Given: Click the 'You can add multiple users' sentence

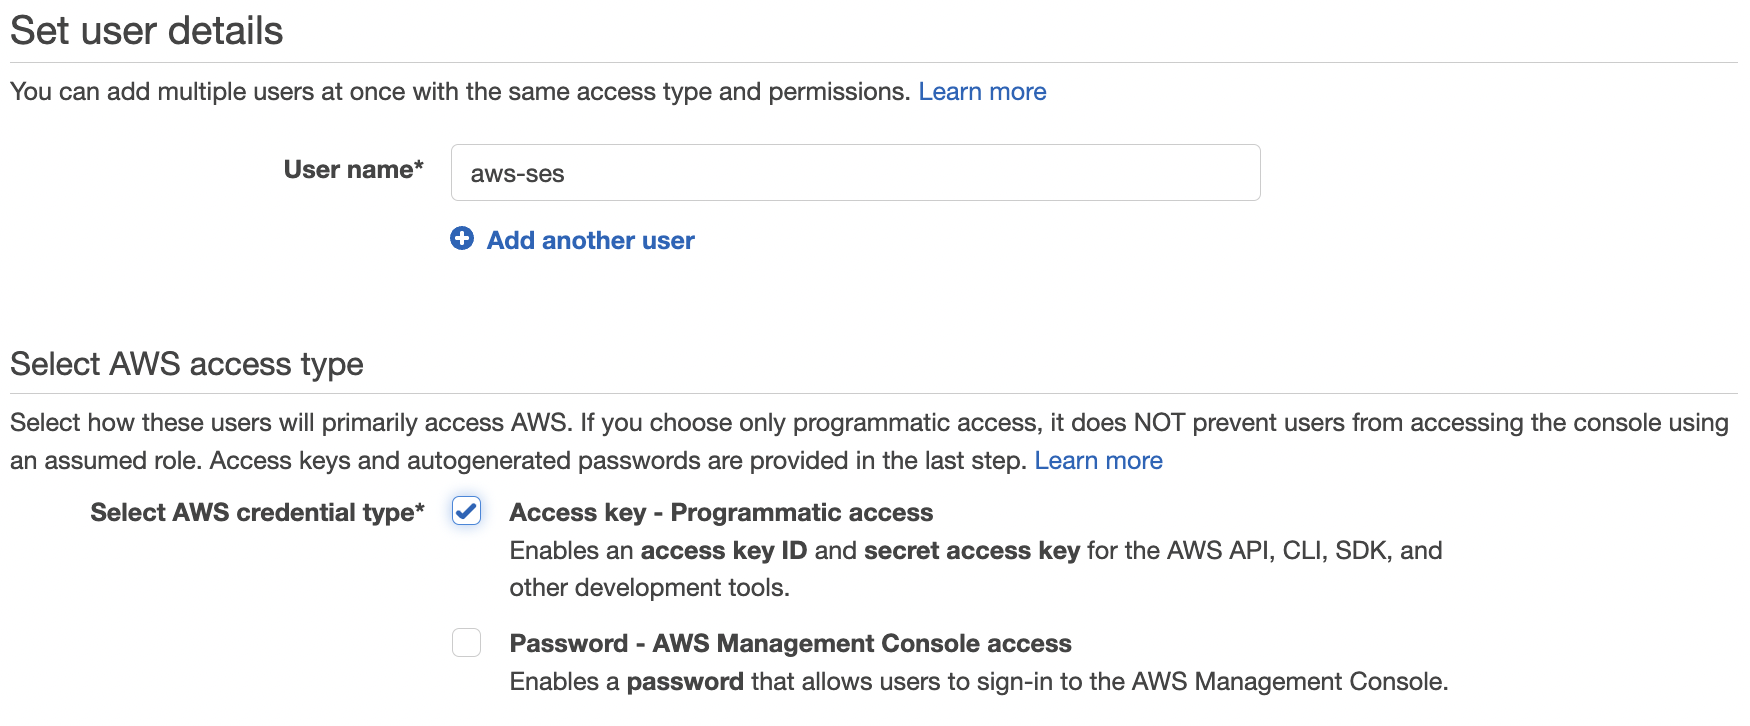Looking at the screenshot, I should [460, 92].
